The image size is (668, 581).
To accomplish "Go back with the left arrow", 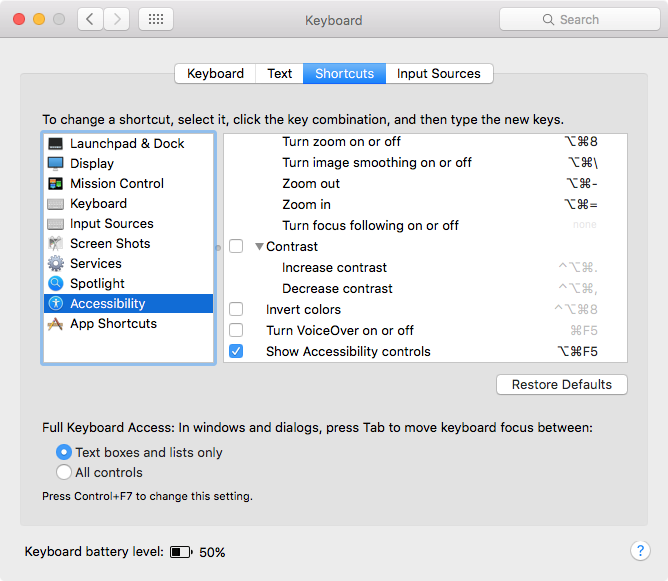I will point(90,19).
